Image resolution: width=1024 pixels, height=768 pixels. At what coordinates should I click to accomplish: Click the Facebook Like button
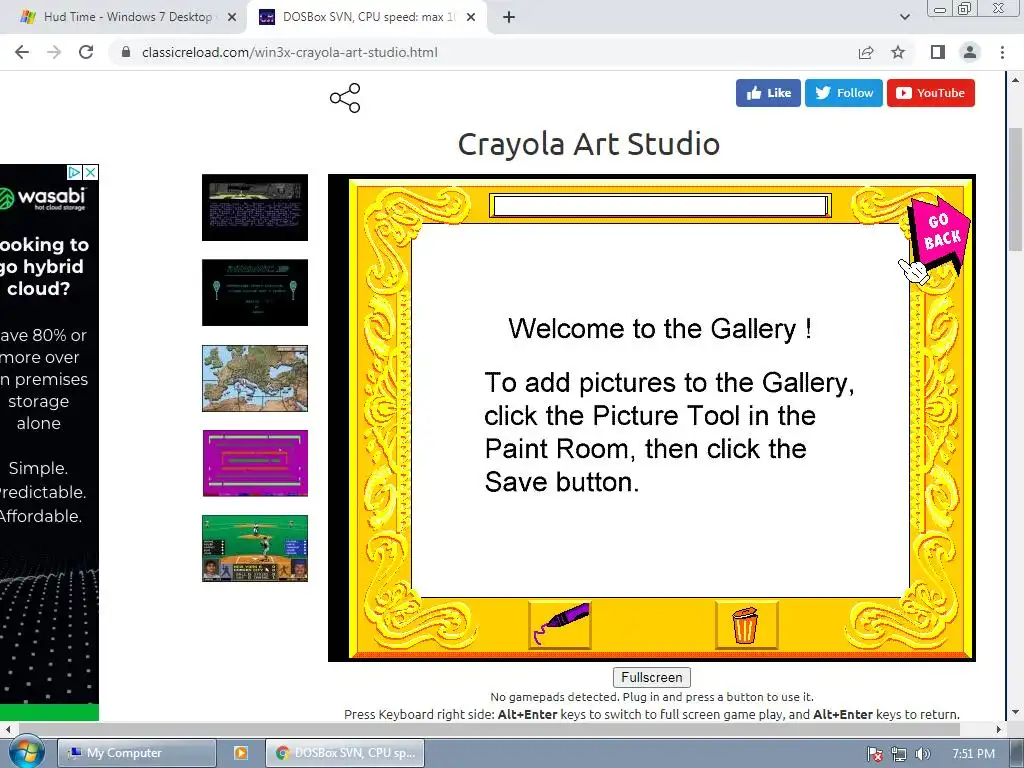768,93
